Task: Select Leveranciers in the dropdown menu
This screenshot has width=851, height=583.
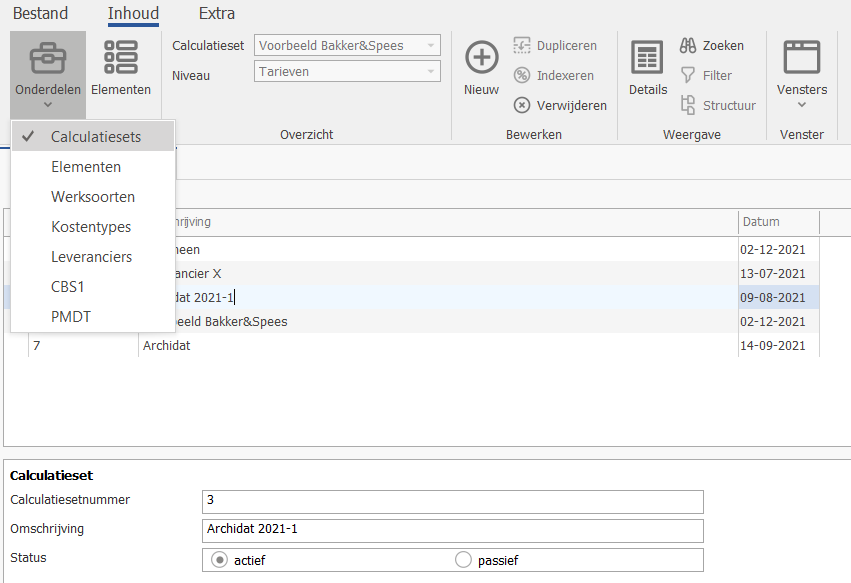Action: [x=93, y=257]
